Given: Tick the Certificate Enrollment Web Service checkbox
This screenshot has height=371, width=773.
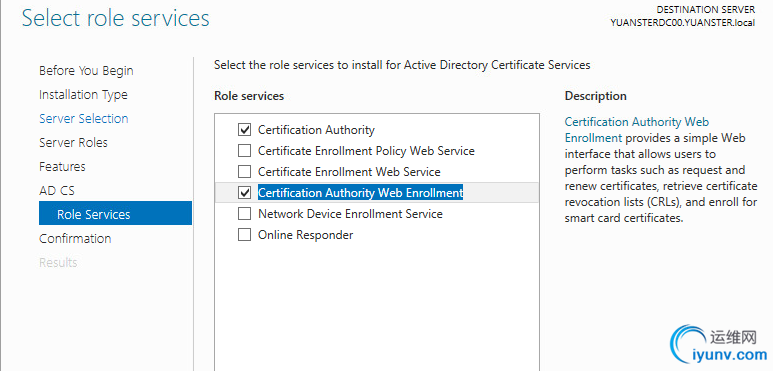Looking at the screenshot, I should (245, 171).
